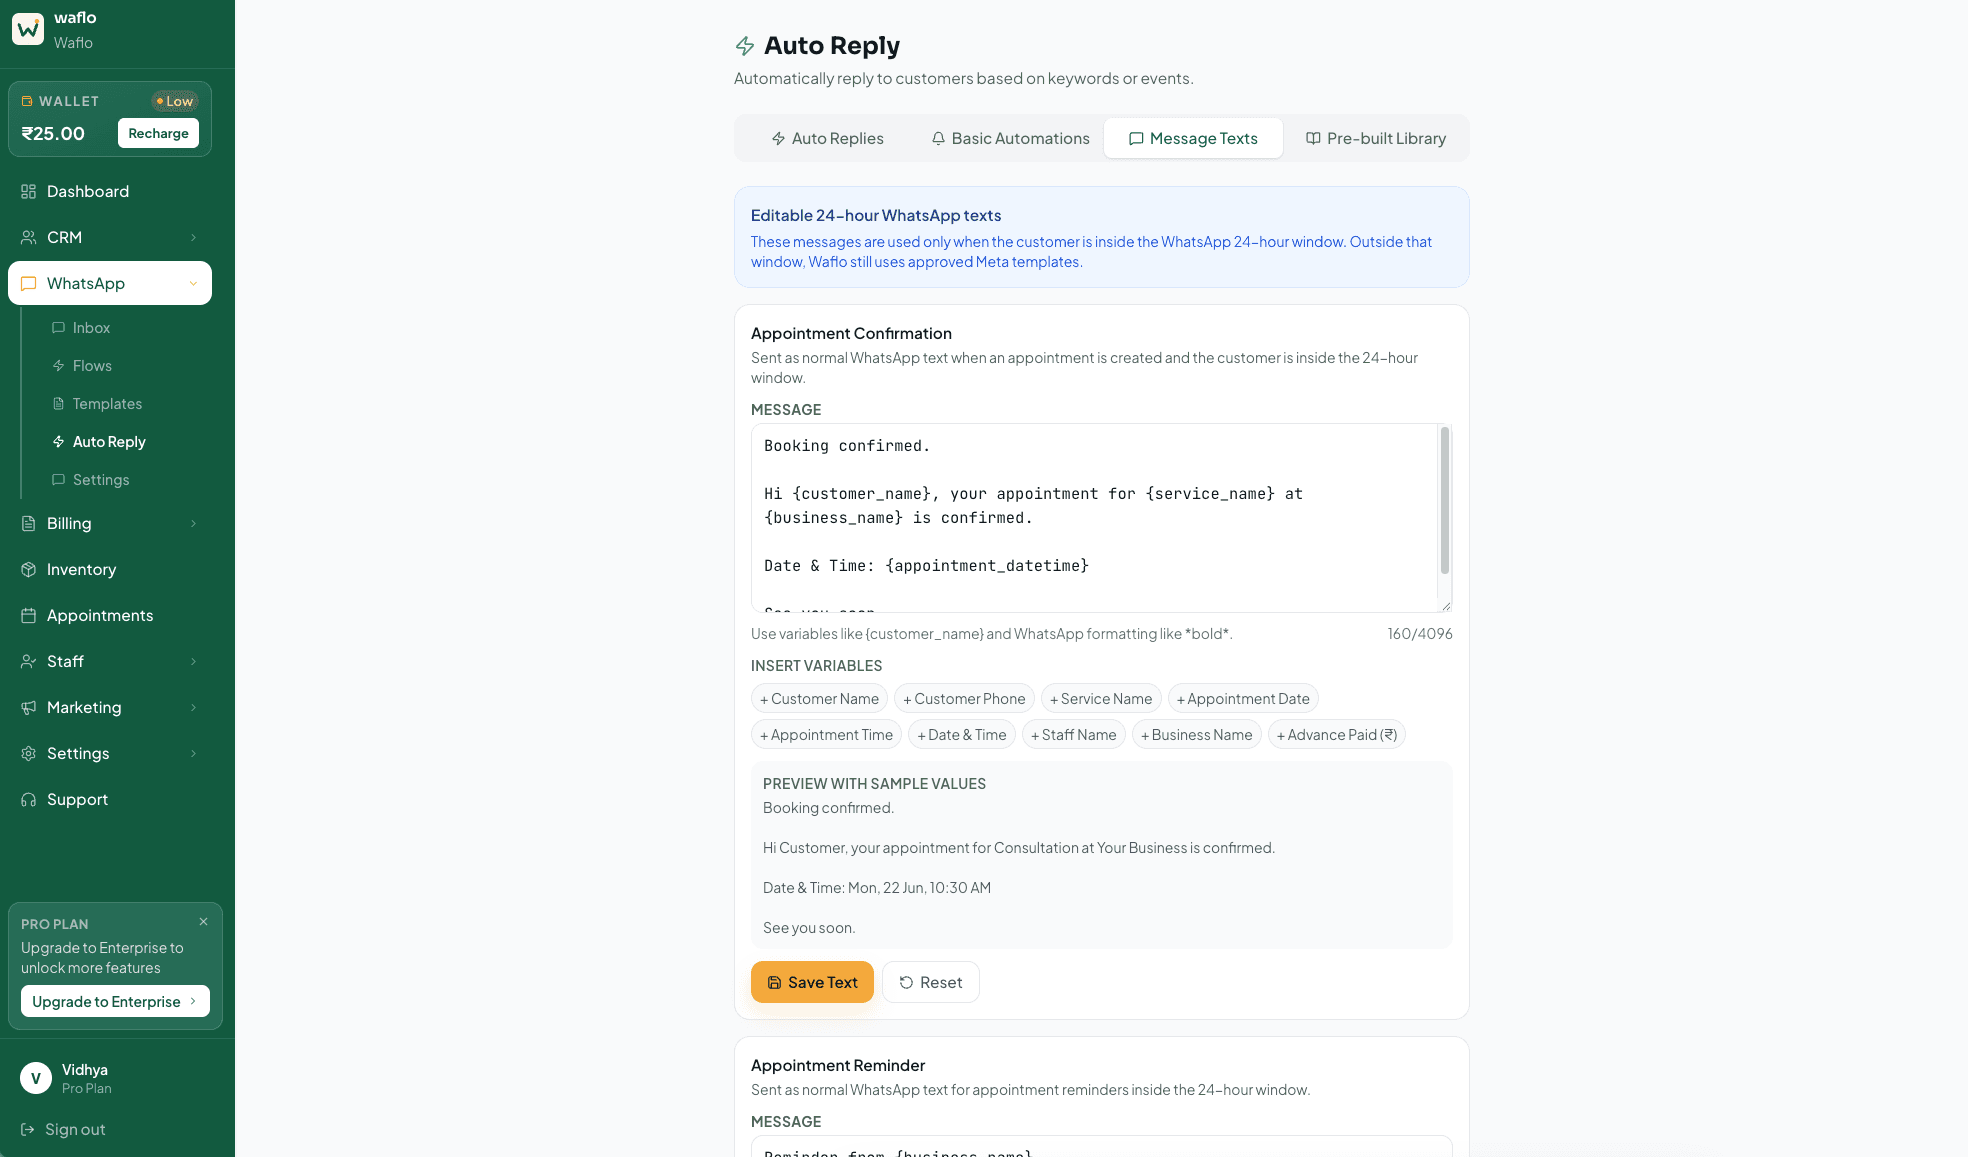Click the Waflo logo icon
The image size is (1968, 1157).
tap(28, 29)
